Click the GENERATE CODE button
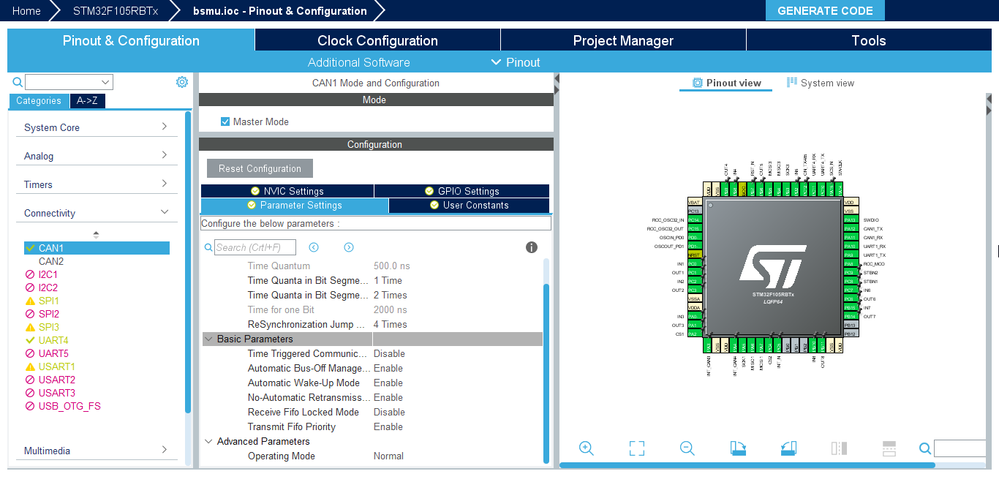Image resolution: width=999 pixels, height=477 pixels. 825,11
